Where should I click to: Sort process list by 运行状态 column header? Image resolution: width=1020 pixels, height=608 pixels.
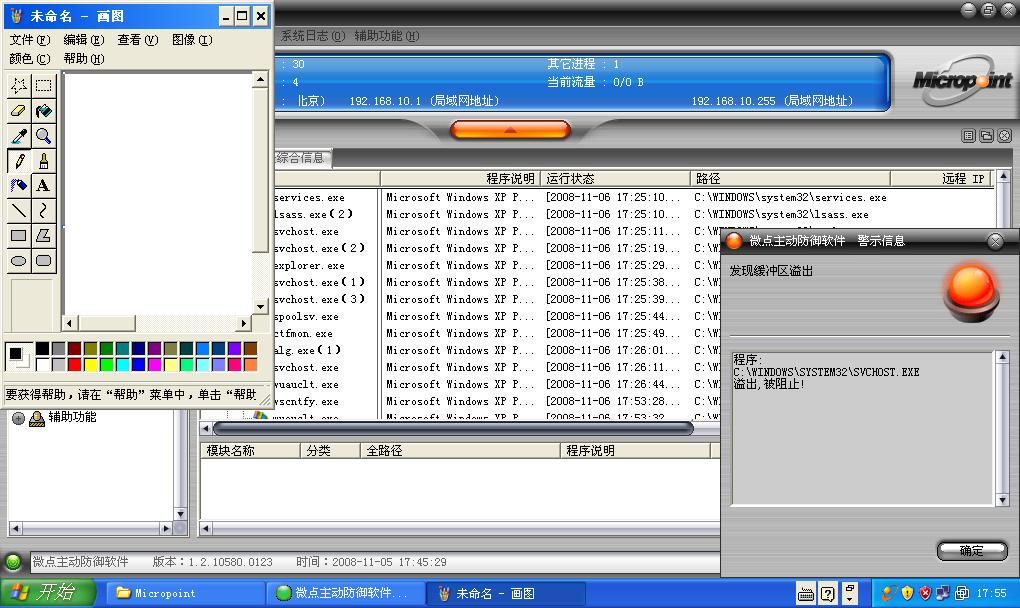[615, 179]
